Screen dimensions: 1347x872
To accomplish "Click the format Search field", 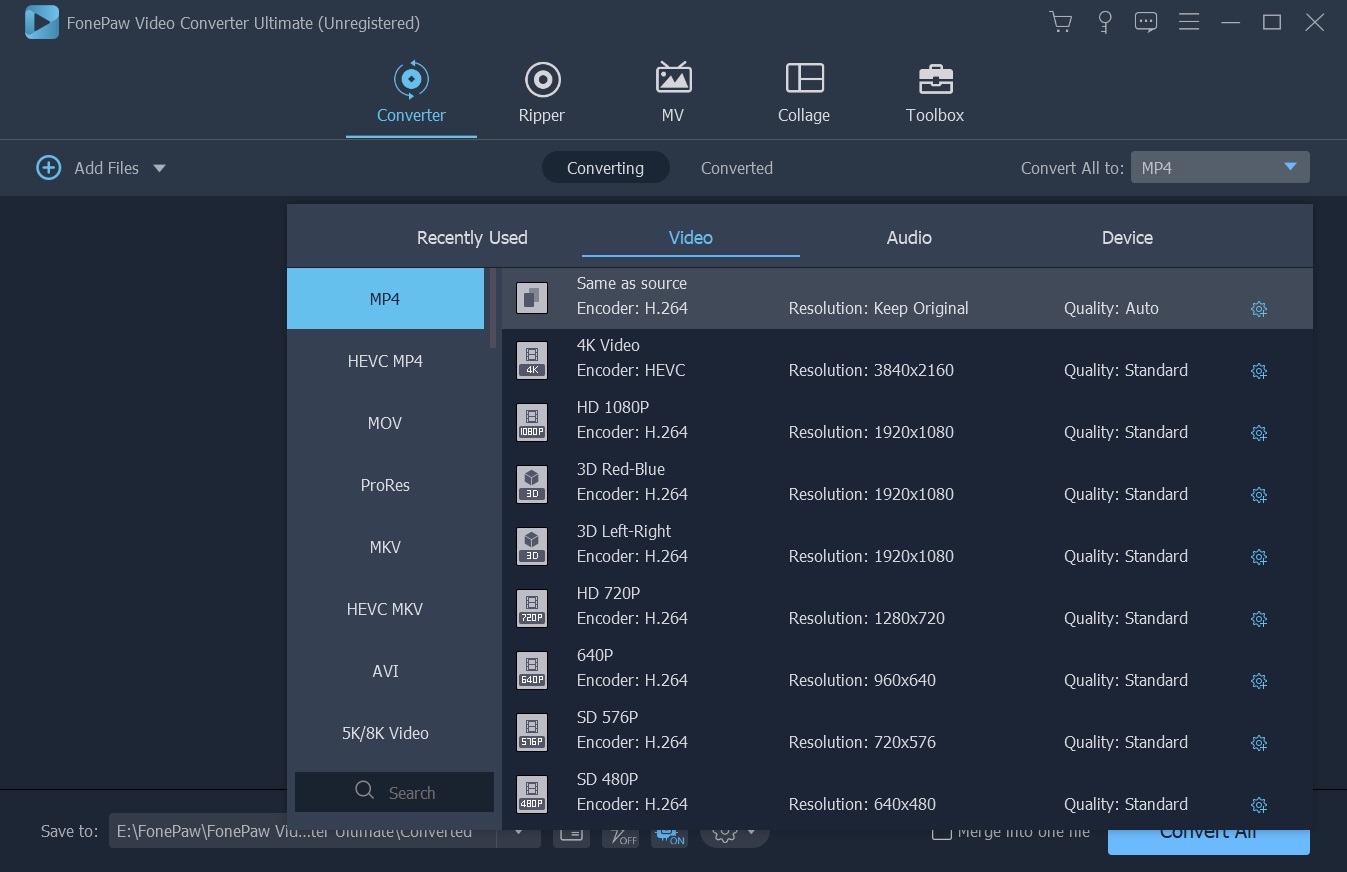I will [394, 792].
